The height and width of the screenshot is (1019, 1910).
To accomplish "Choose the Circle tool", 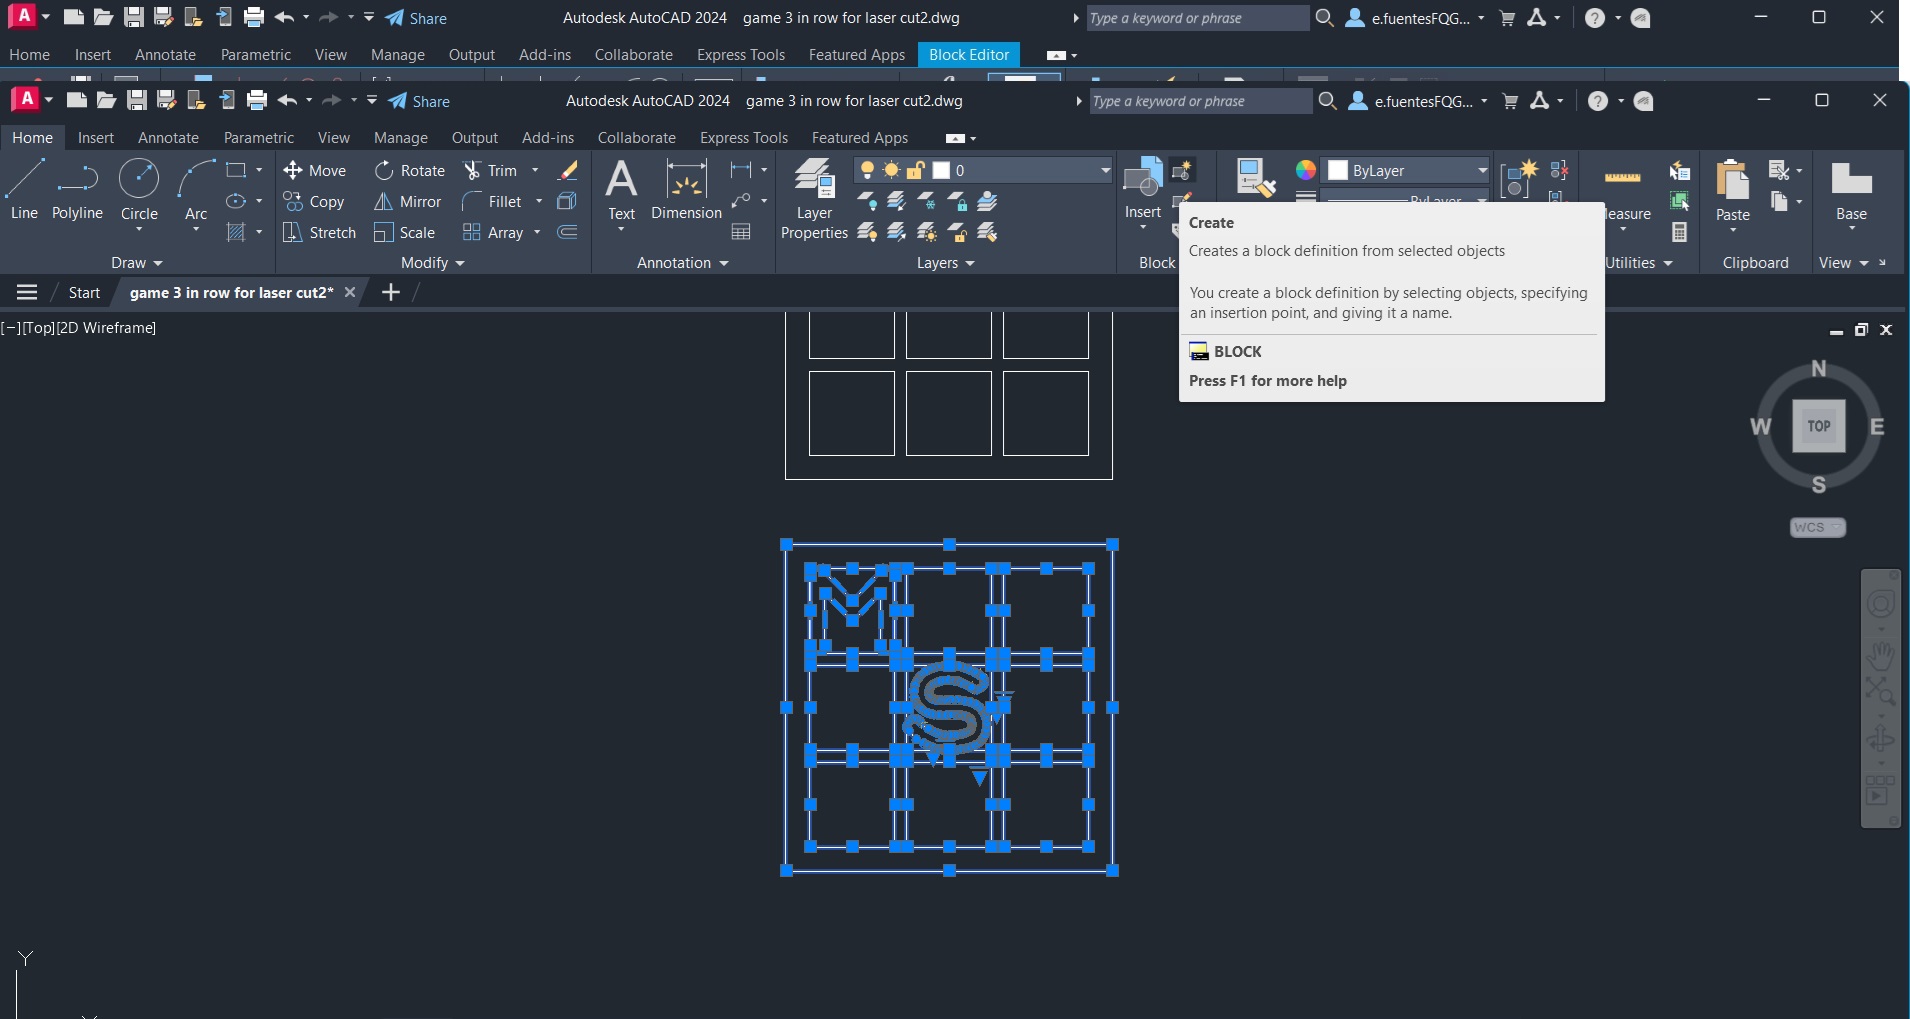I will coord(139,190).
